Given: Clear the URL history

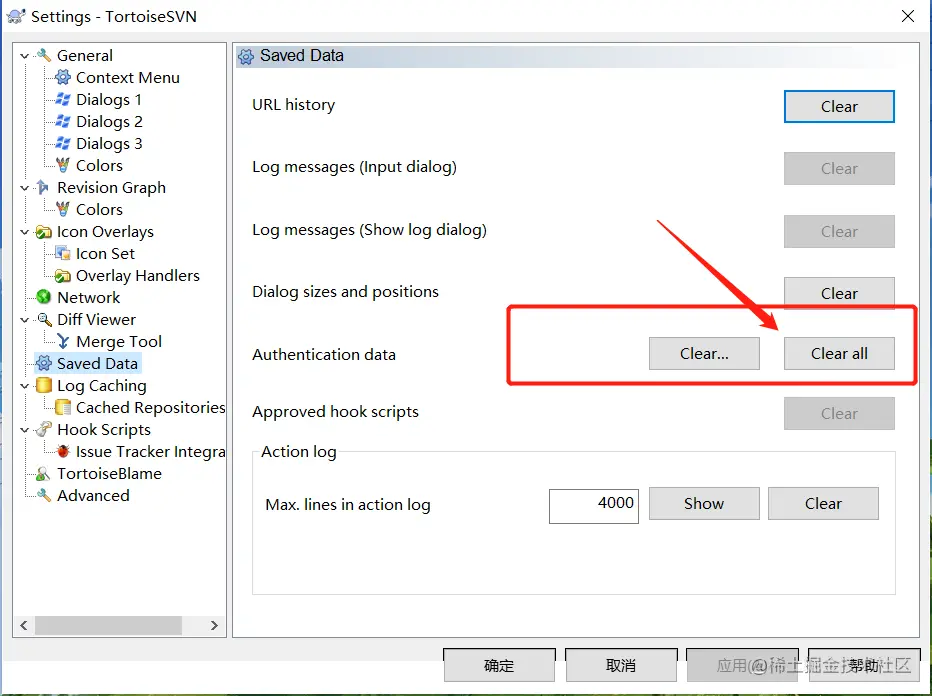Looking at the screenshot, I should (839, 106).
